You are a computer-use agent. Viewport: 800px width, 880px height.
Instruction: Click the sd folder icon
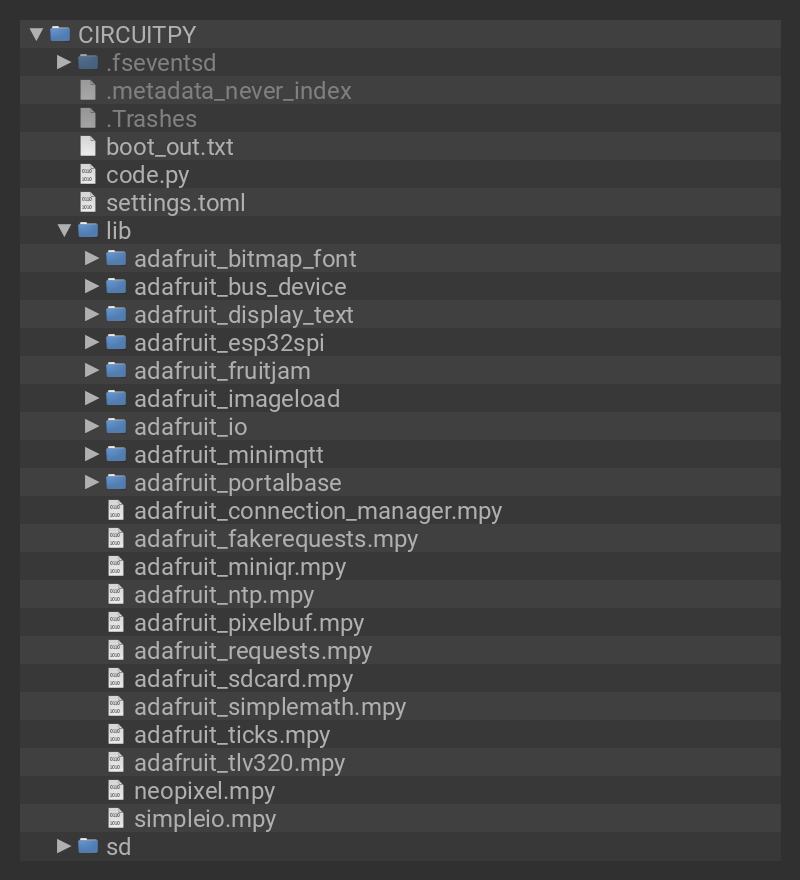click(x=88, y=847)
